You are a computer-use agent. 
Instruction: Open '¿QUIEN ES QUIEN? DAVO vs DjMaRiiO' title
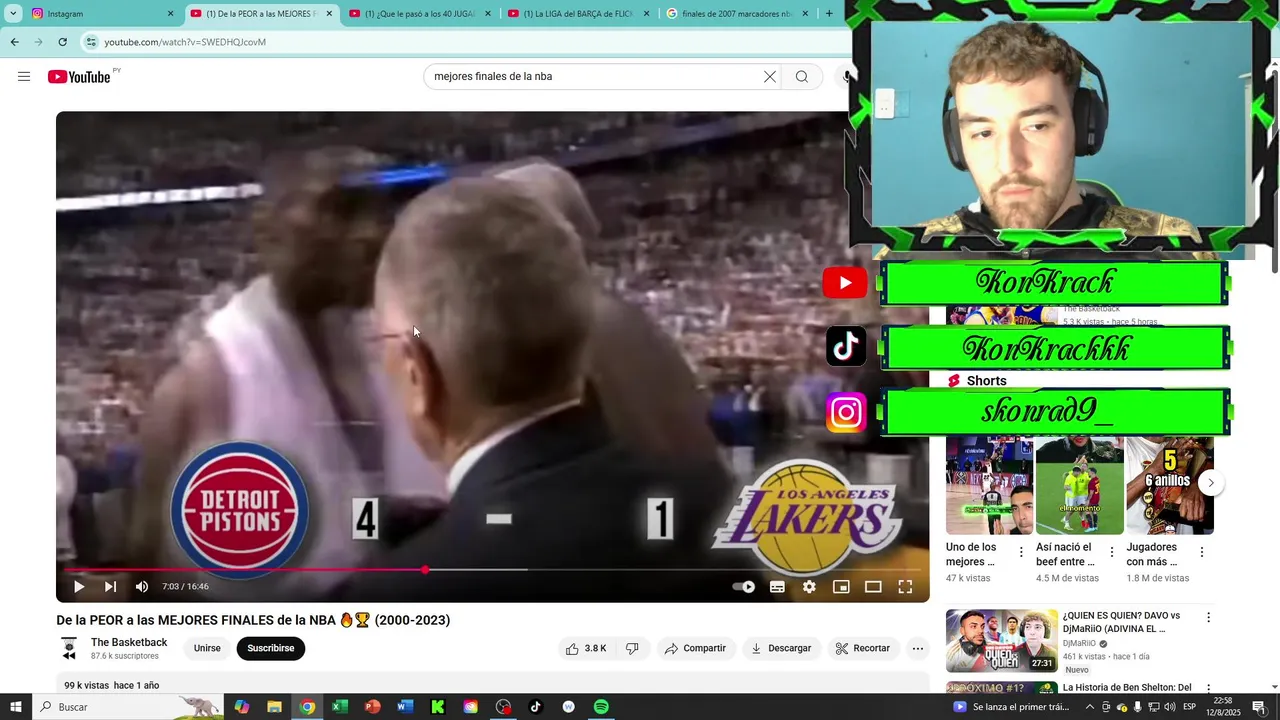[x=1121, y=622]
